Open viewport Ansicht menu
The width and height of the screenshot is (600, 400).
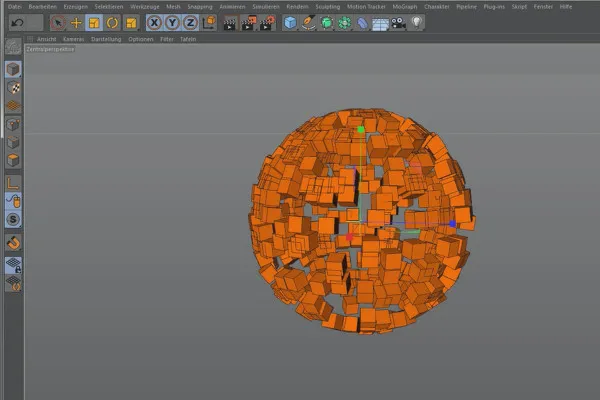(46, 39)
